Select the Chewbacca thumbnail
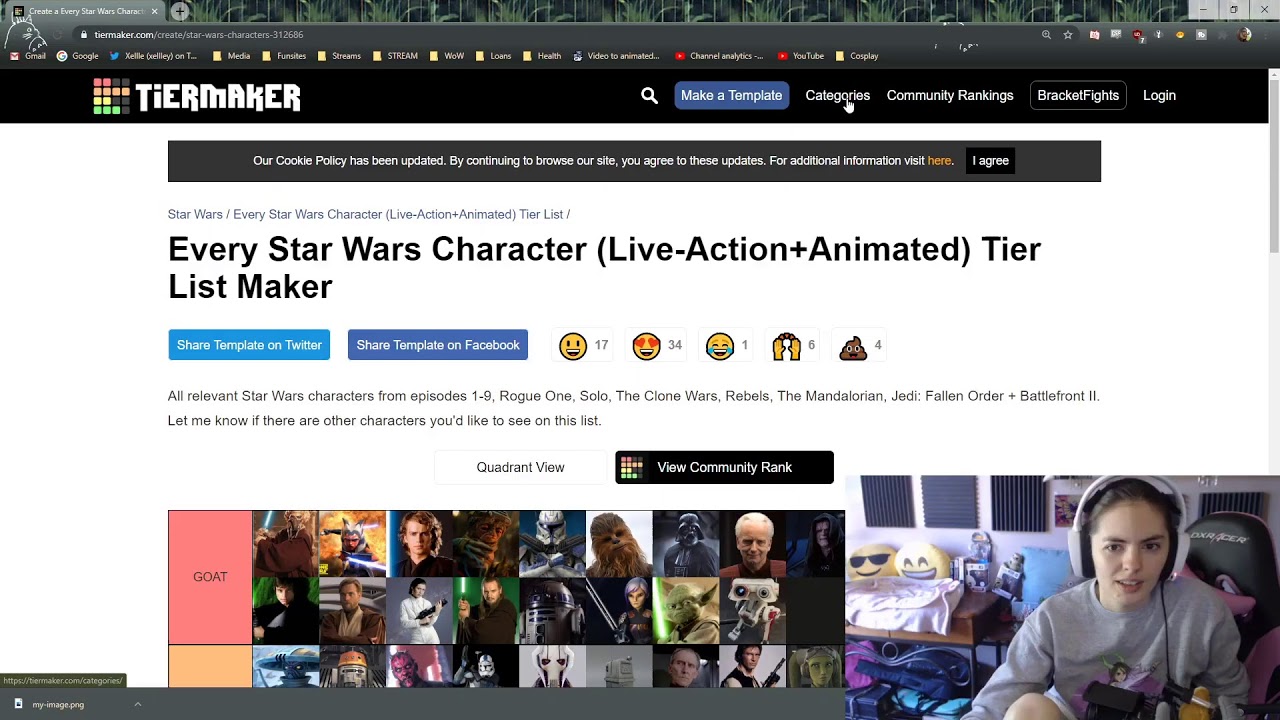The image size is (1280, 720). tap(619, 544)
